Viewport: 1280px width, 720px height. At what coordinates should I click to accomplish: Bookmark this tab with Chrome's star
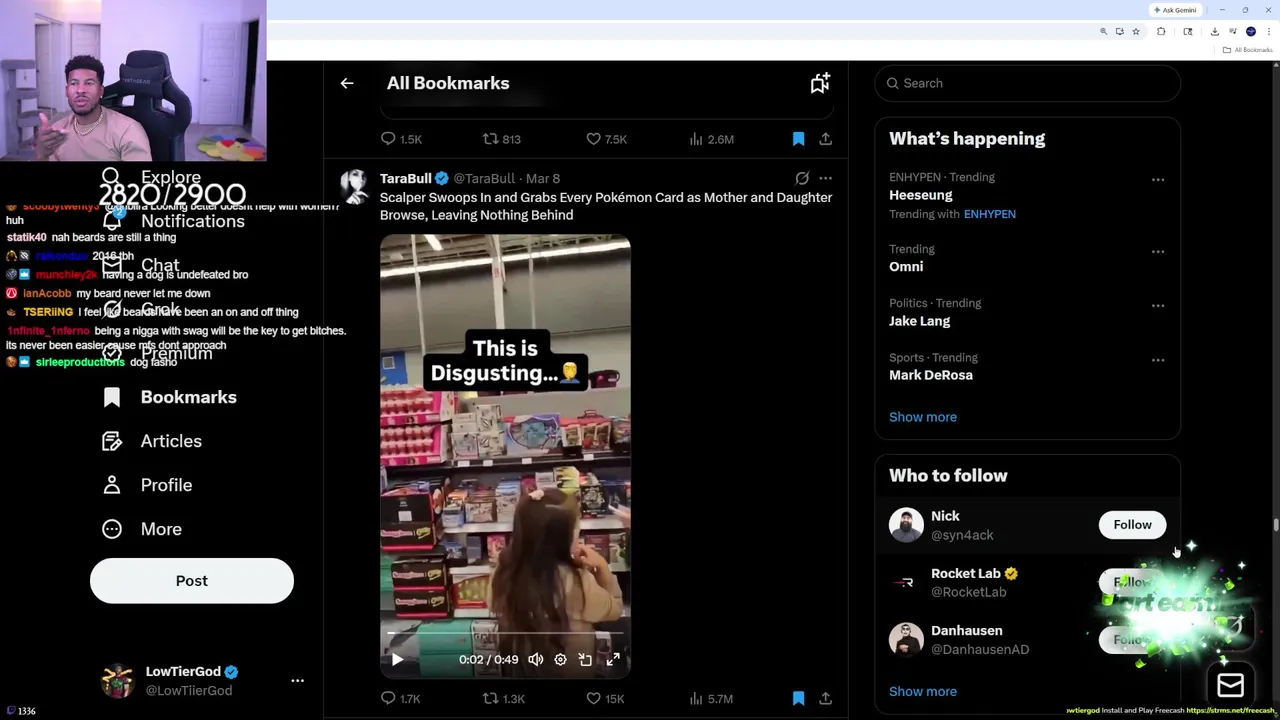[x=1135, y=32]
